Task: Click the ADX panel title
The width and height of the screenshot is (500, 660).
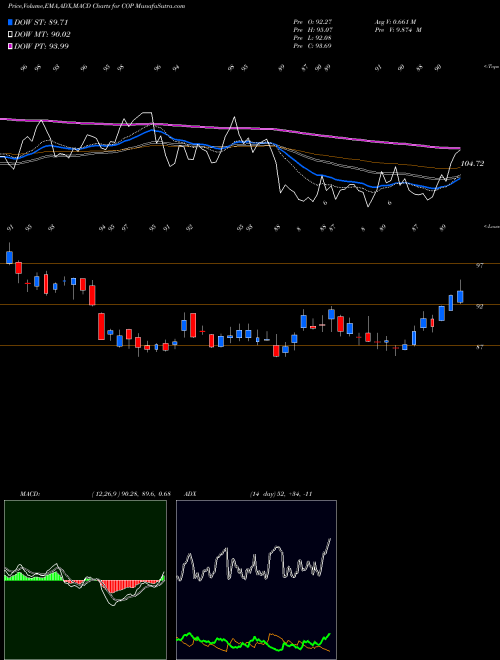Action: [190, 494]
